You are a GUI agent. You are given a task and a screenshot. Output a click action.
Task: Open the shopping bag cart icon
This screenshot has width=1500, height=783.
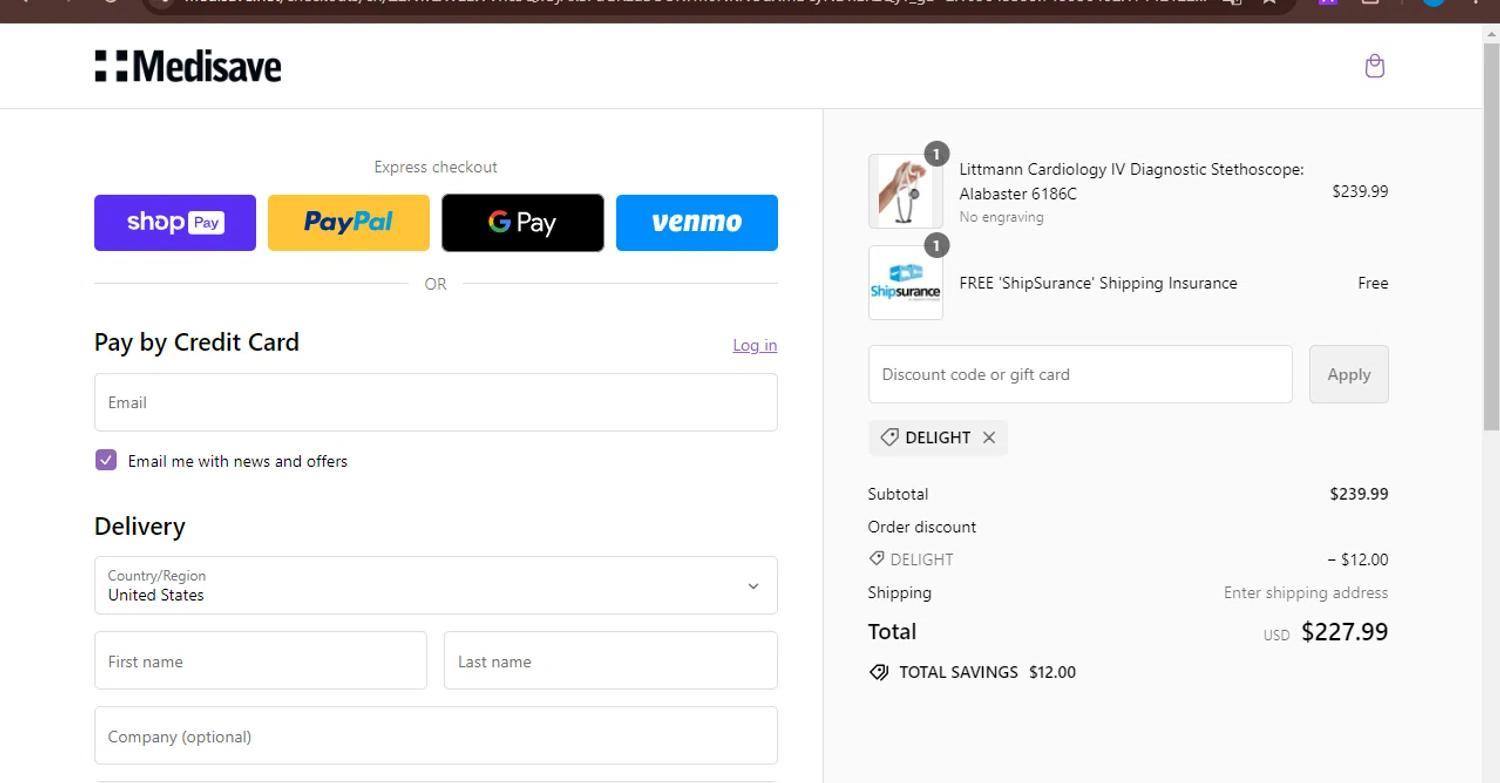(x=1374, y=66)
